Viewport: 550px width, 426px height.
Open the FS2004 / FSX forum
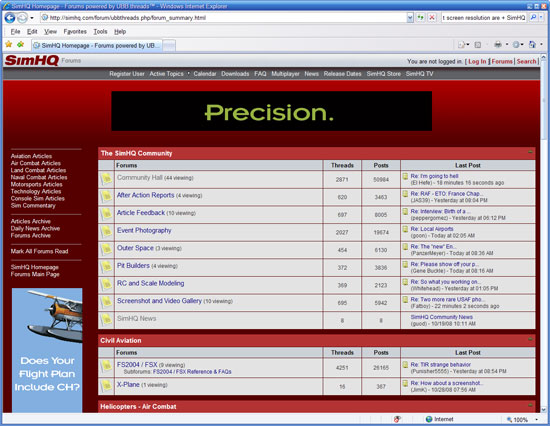click(x=137, y=365)
